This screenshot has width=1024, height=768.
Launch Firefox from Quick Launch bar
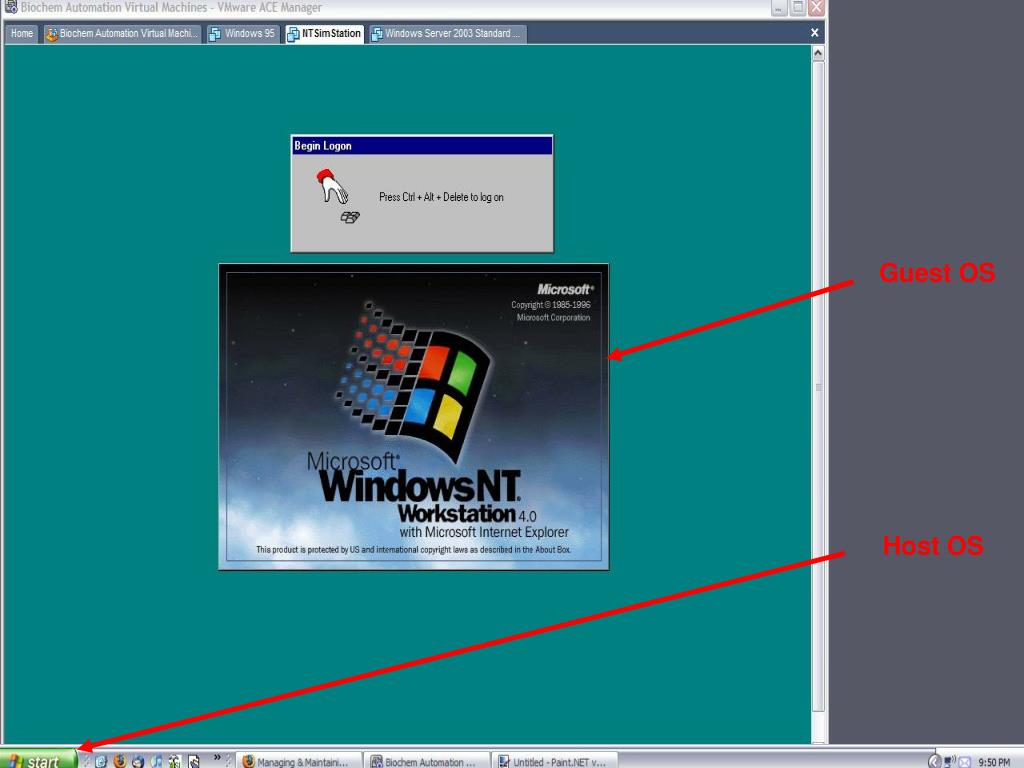coord(120,761)
